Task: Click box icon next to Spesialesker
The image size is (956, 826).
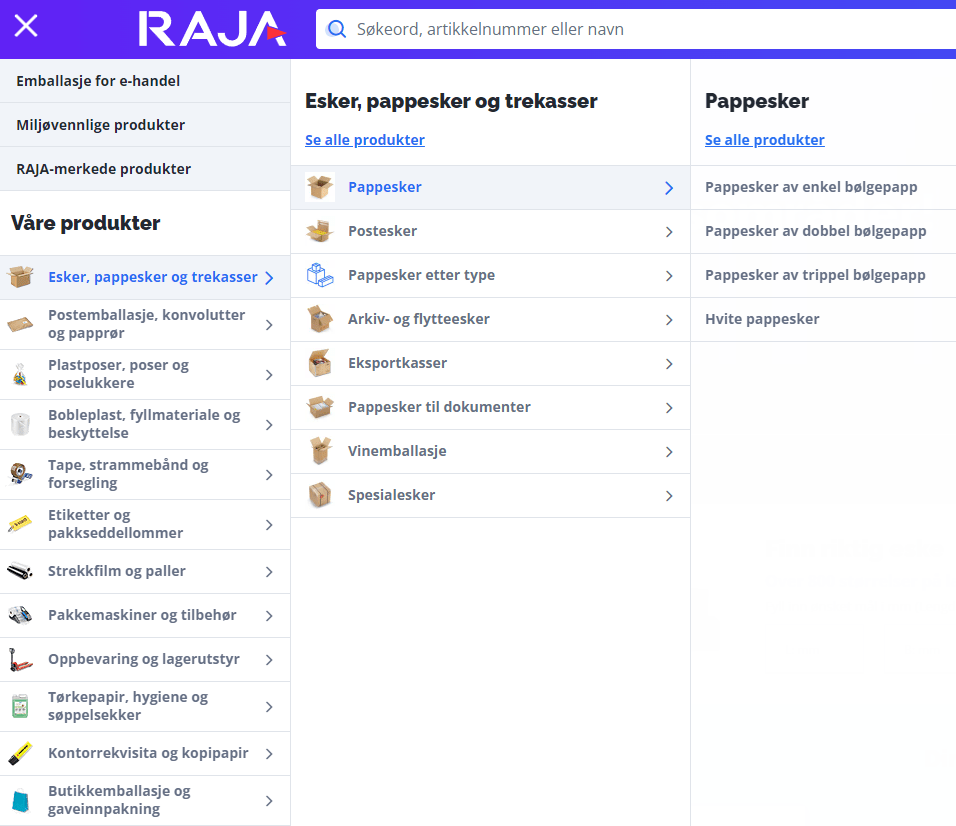Action: tap(320, 495)
